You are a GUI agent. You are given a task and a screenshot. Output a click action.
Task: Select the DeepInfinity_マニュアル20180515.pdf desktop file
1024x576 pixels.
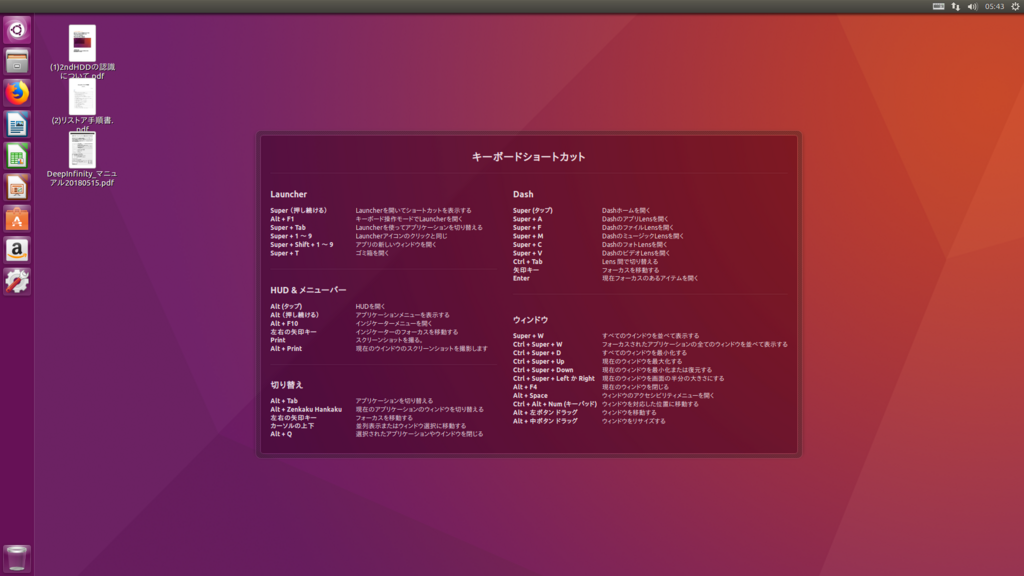click(82, 159)
